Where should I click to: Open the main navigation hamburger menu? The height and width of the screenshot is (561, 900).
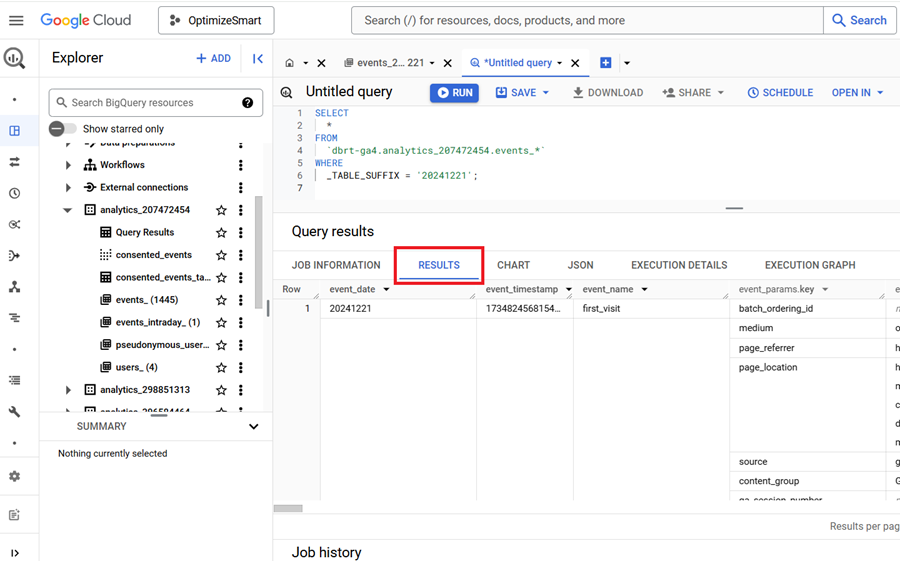(x=16, y=20)
